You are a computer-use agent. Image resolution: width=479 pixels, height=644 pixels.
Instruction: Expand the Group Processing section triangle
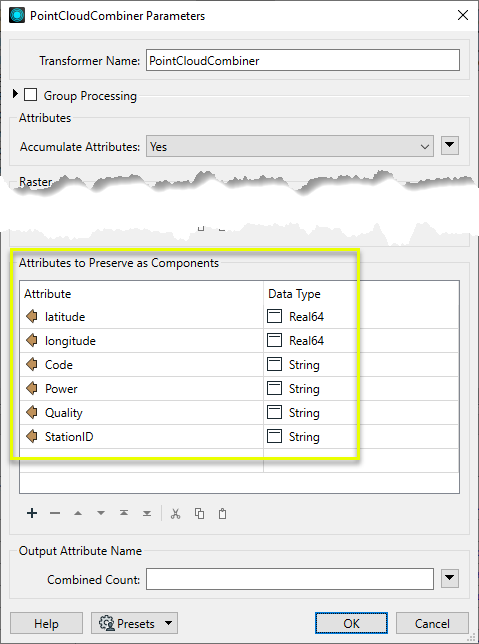tap(15, 94)
